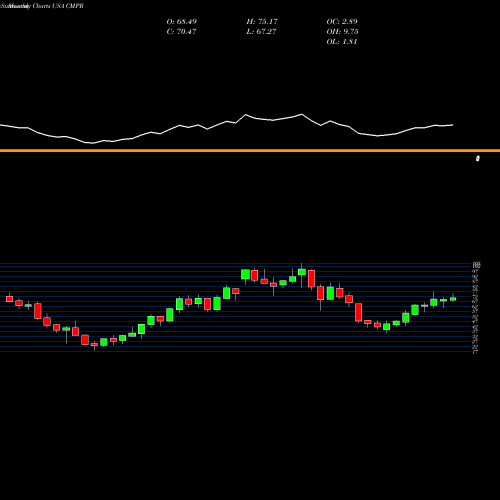Select the high price label H: 75.17
Viewport: 500px width, 500px height.
tap(262, 22)
